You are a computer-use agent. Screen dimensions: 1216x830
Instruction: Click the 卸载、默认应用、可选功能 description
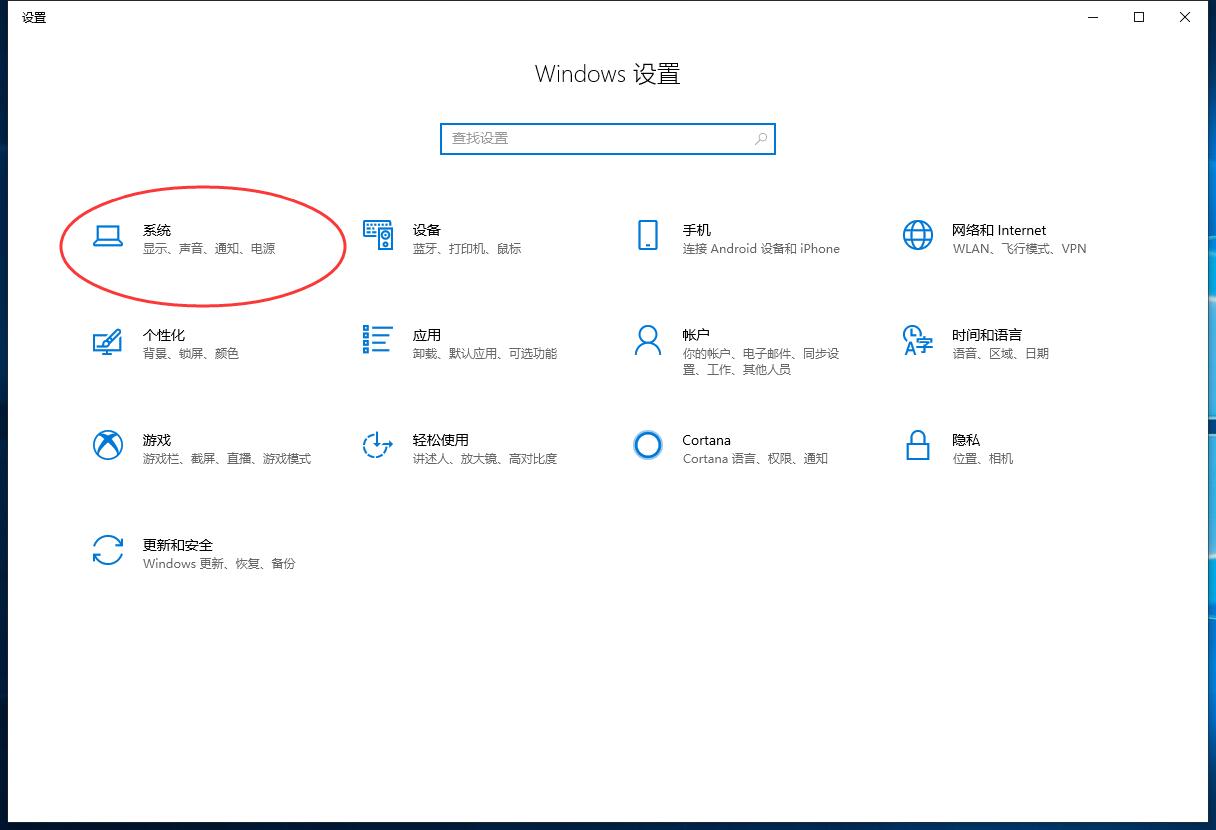[x=485, y=354]
